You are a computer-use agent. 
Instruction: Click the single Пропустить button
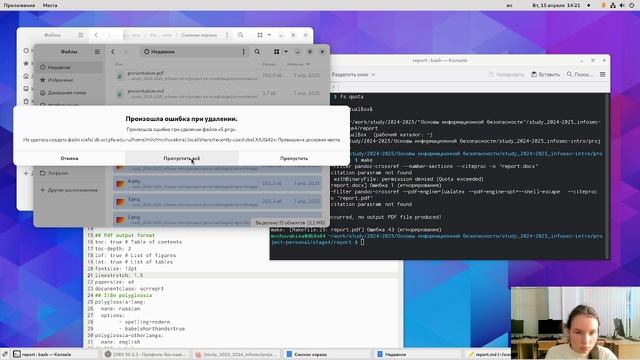(x=294, y=158)
